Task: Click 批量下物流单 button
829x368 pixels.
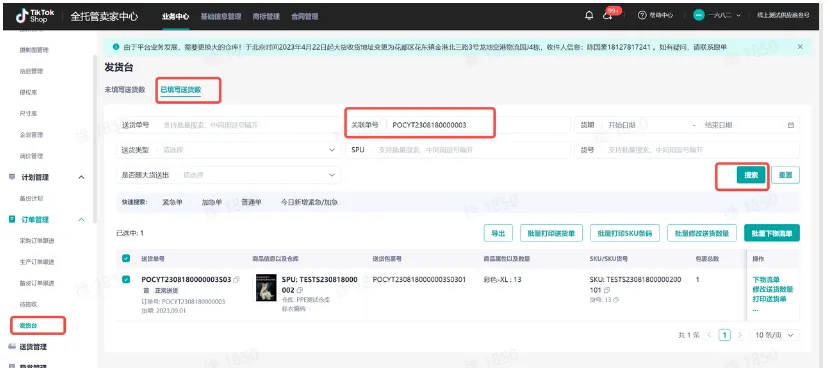Action: [x=772, y=233]
